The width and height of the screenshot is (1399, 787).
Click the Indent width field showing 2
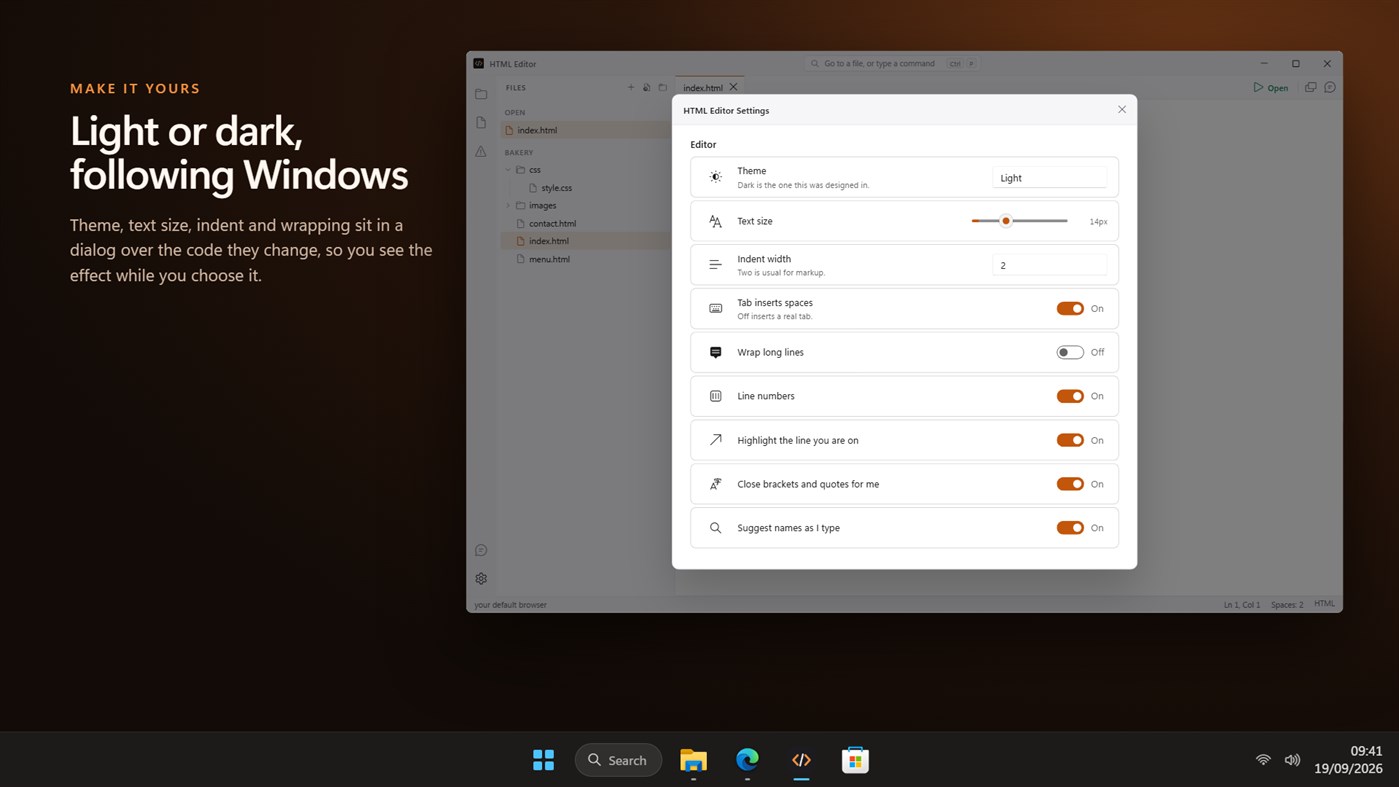click(x=1049, y=265)
